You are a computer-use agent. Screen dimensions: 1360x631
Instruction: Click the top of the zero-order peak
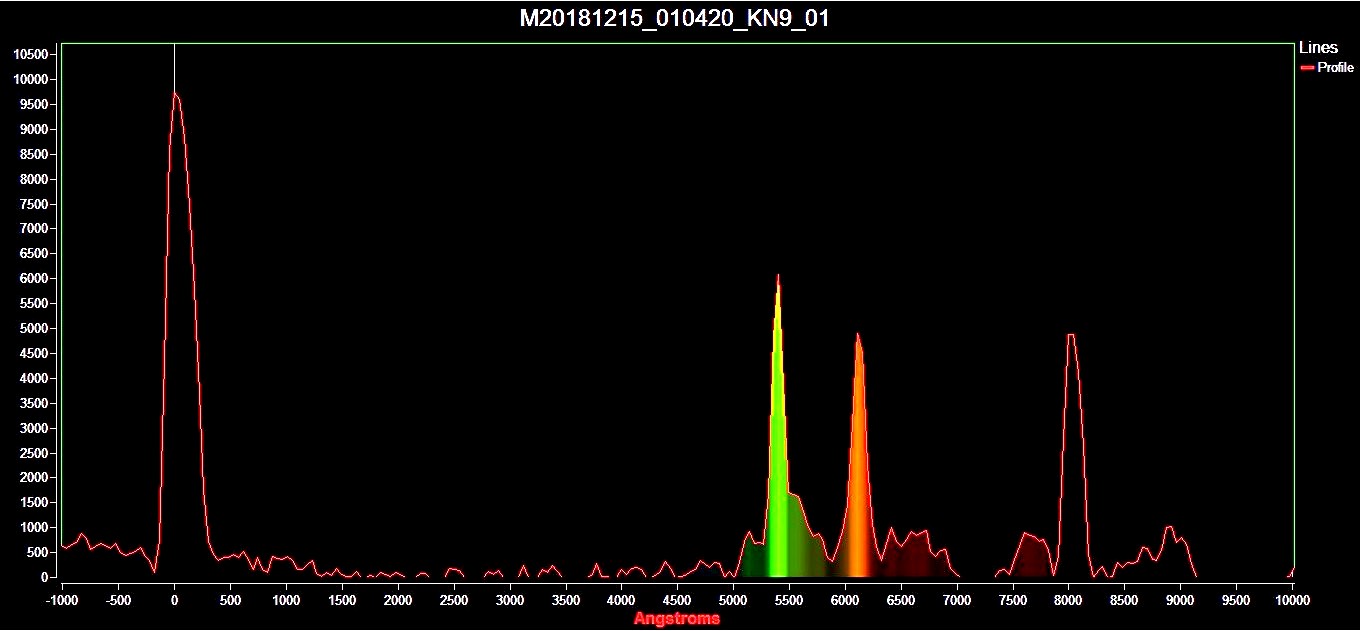[x=175, y=94]
